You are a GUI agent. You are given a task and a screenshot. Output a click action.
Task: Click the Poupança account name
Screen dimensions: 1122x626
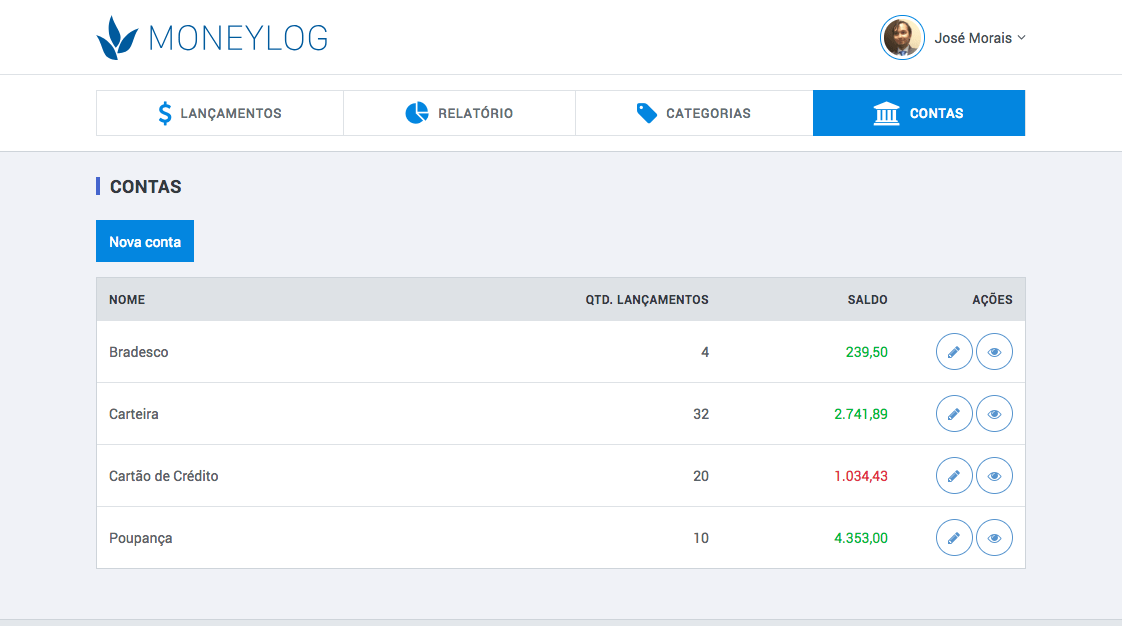click(140, 538)
